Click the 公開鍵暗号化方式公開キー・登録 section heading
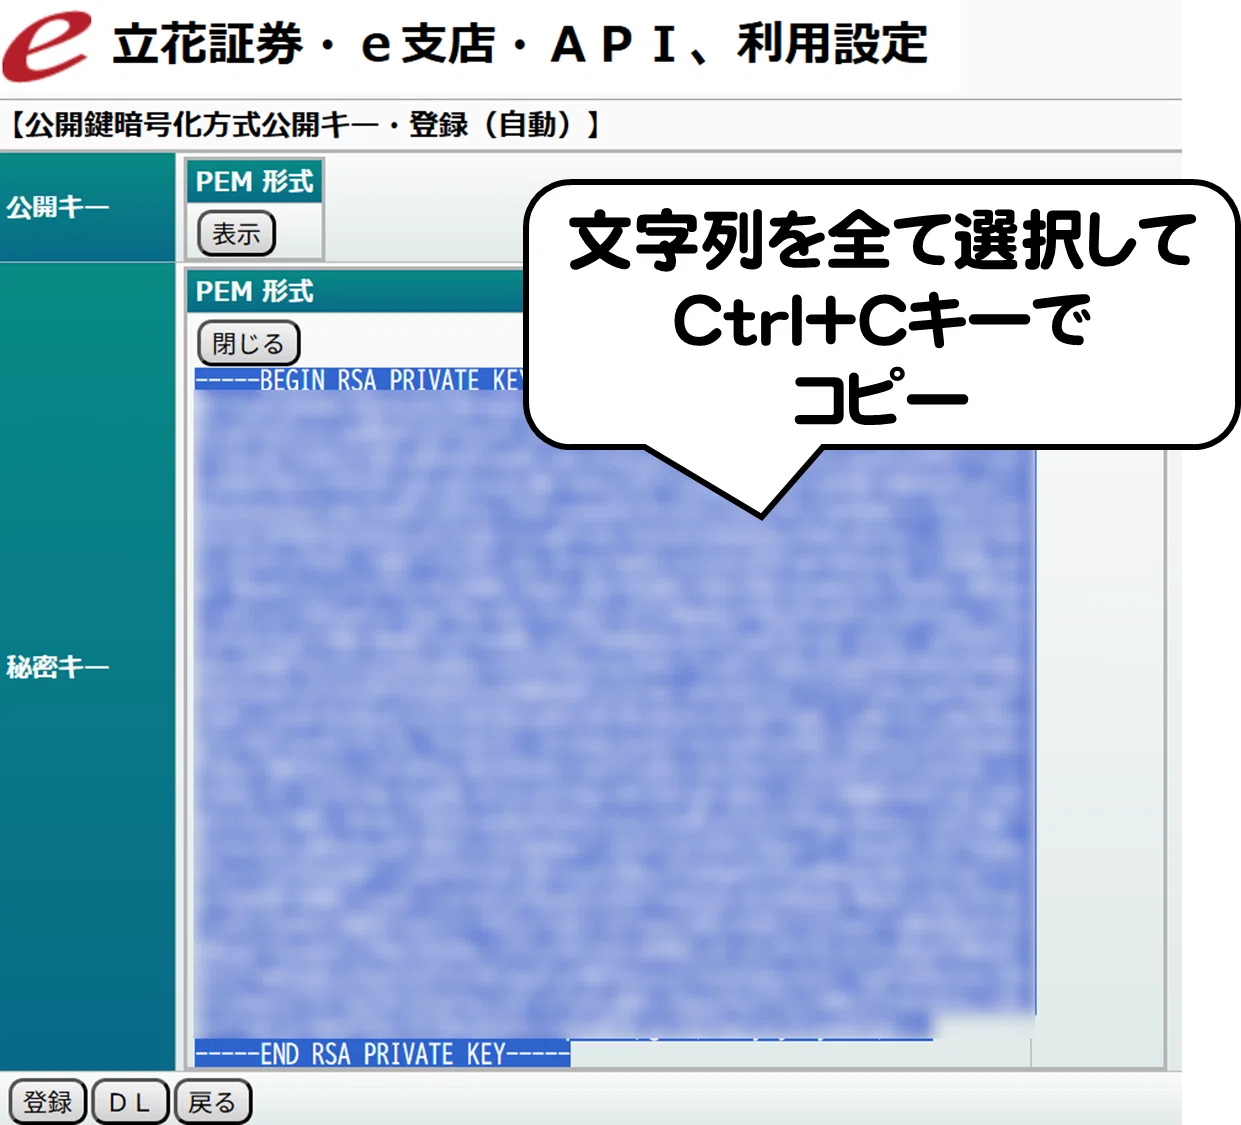 [305, 125]
